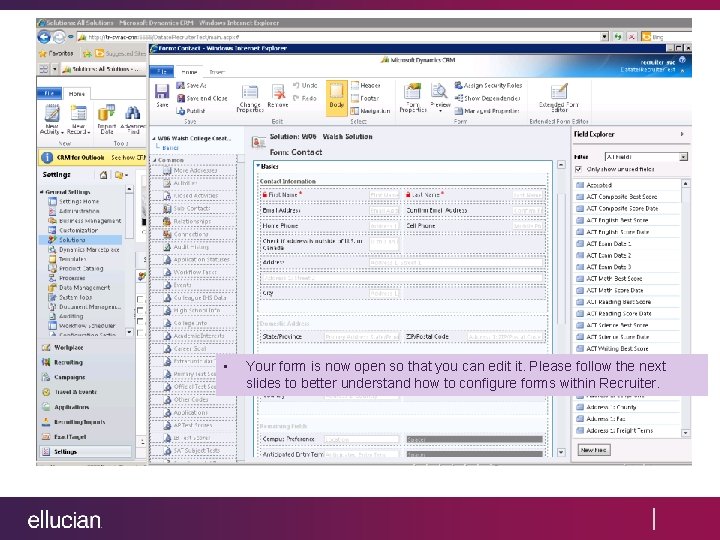Open the Extended Form Editor

[x=559, y=97]
